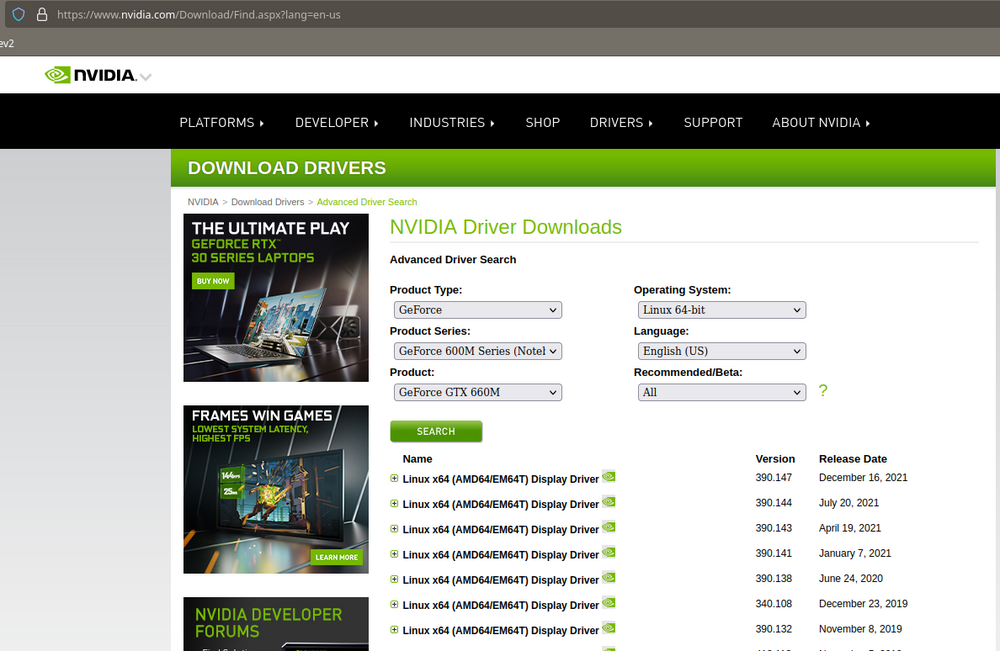Click LEARN MORE in Frames Win Games ad
Image resolution: width=1000 pixels, height=651 pixels.
point(337,557)
